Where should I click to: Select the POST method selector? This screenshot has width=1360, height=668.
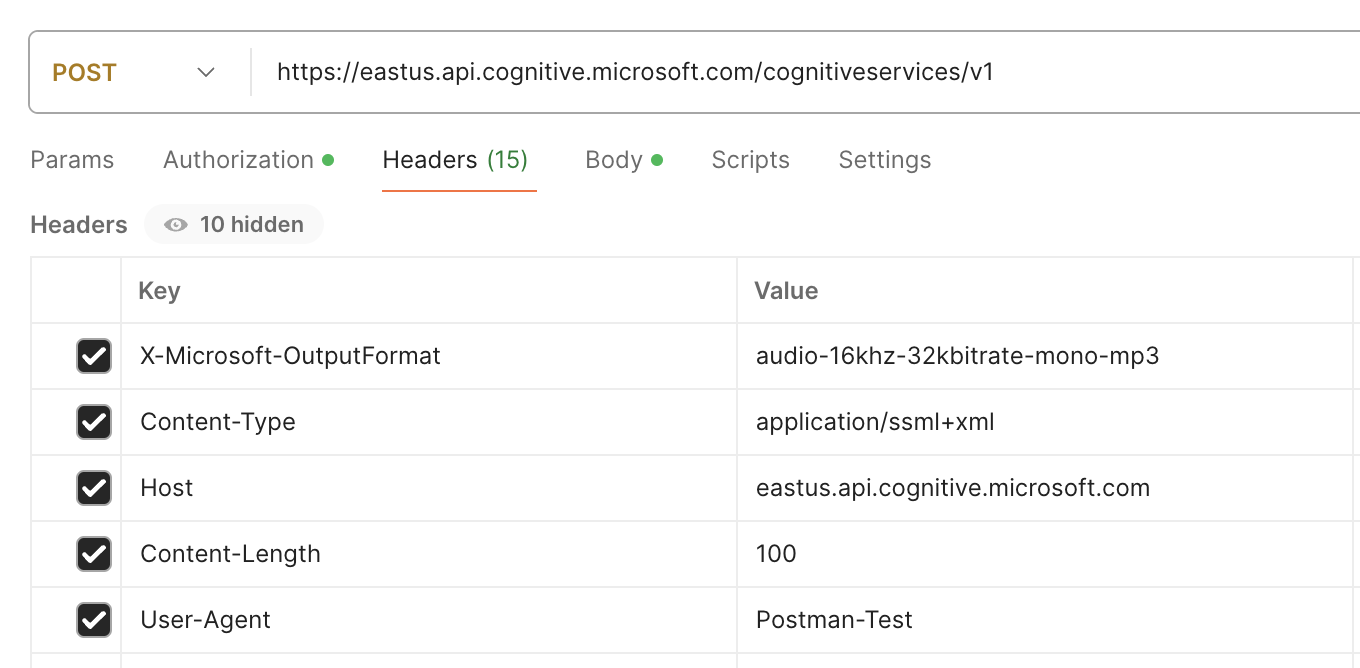click(x=85, y=73)
